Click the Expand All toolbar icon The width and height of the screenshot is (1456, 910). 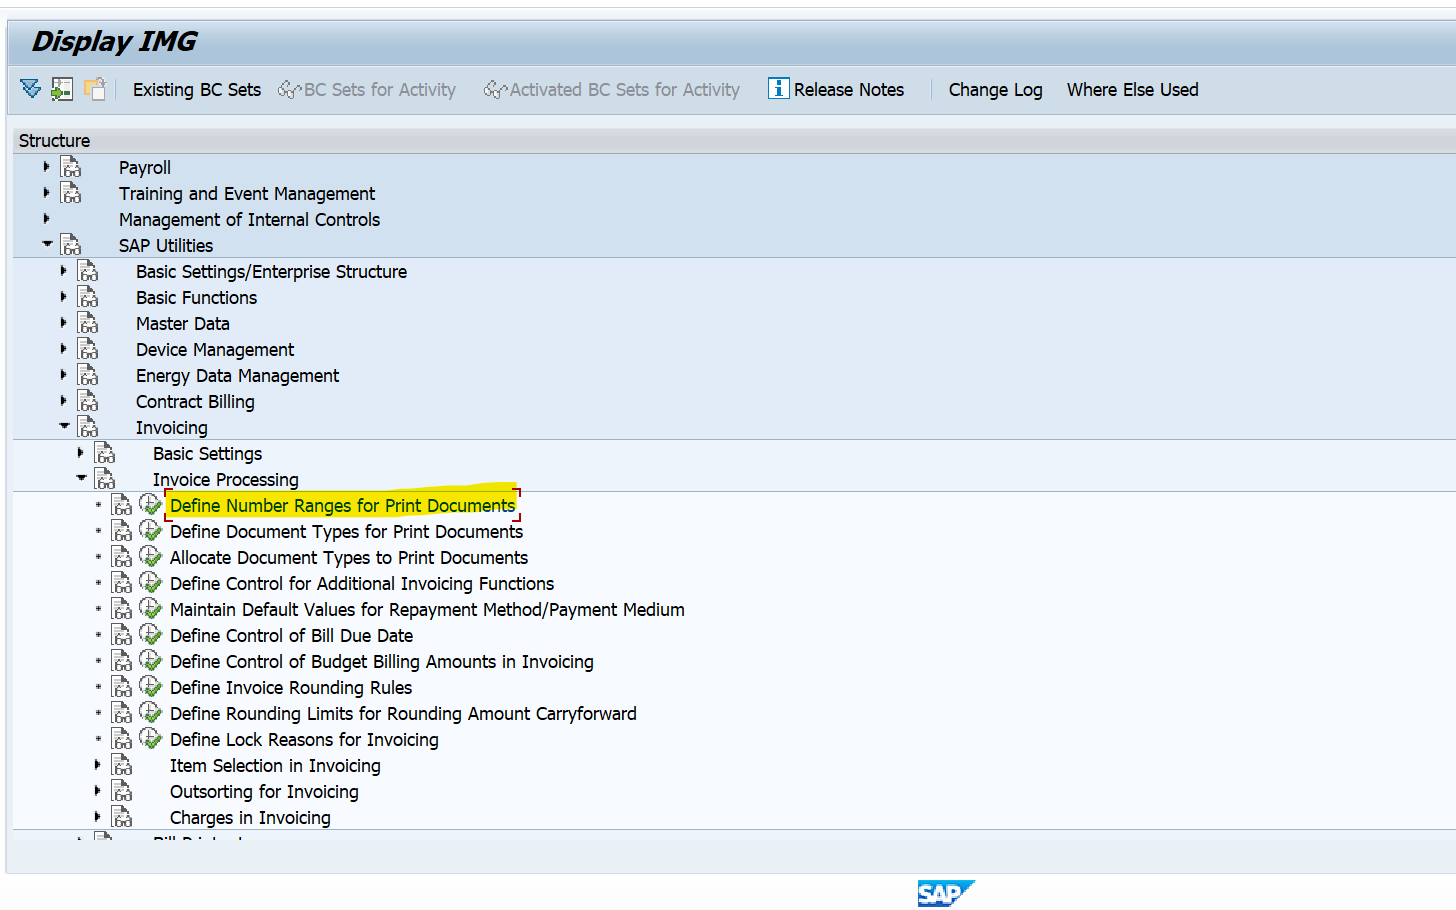pos(31,89)
